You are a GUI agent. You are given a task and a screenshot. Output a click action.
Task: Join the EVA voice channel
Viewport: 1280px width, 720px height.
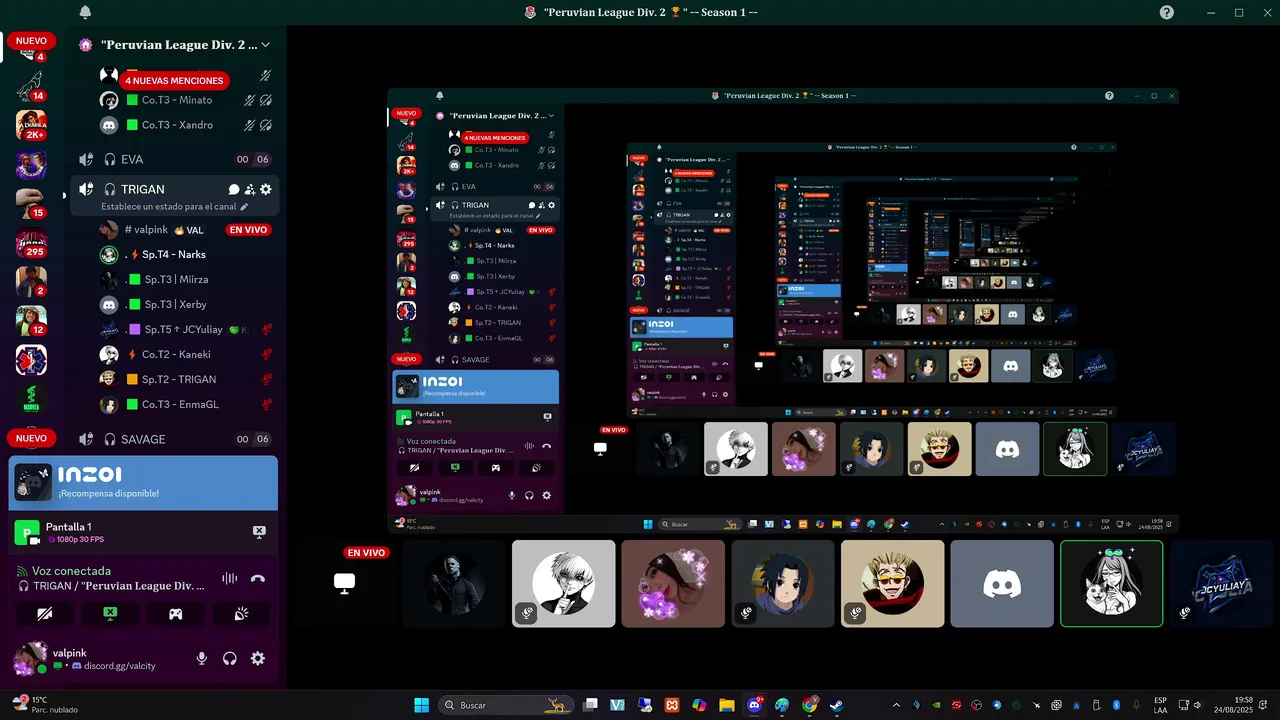point(174,159)
